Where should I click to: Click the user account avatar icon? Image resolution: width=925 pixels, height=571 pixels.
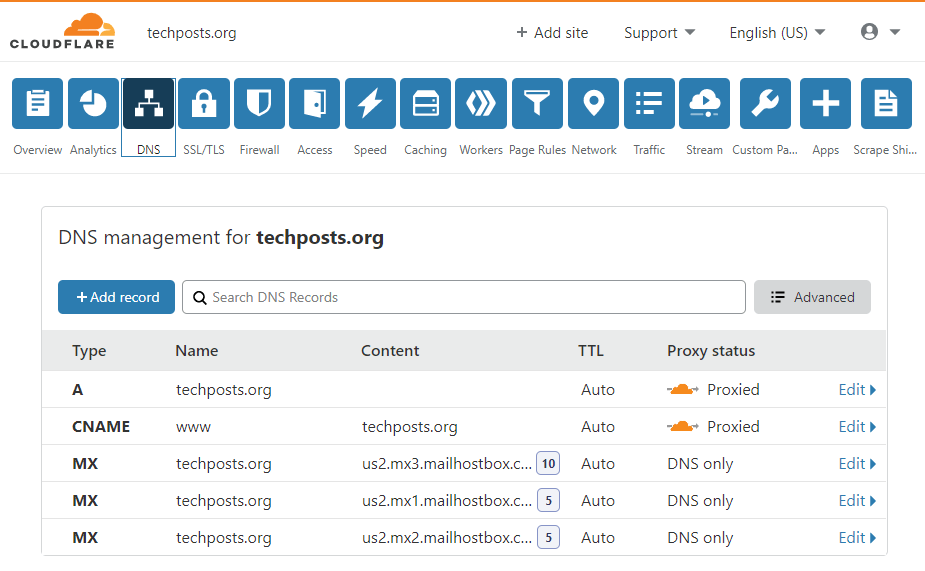tap(869, 32)
